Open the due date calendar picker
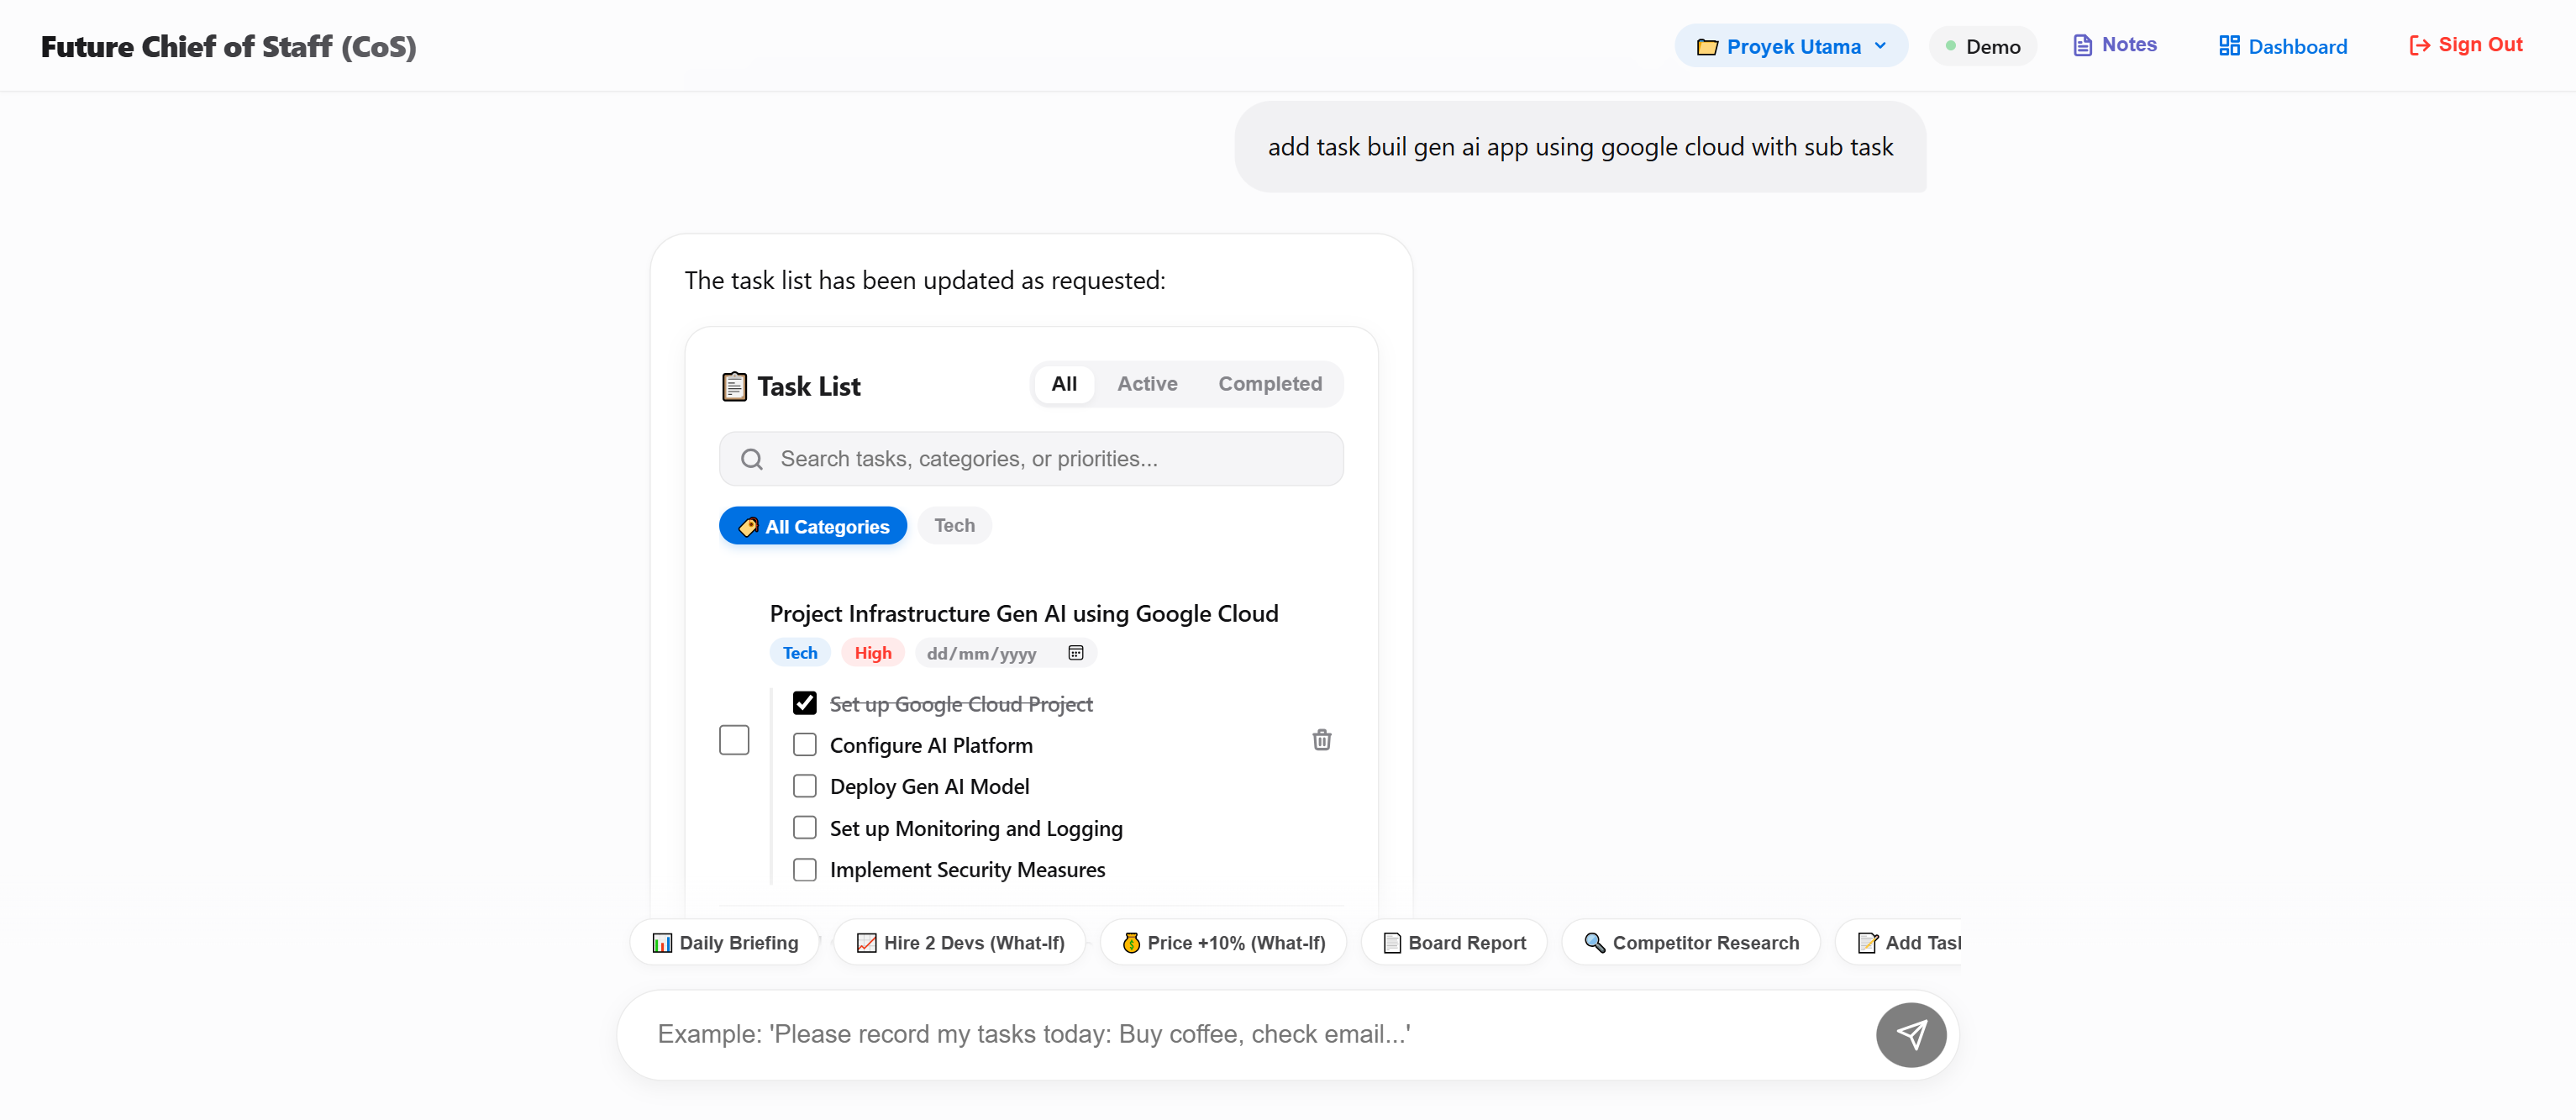The width and height of the screenshot is (2576, 1120). pyautogui.click(x=1076, y=653)
